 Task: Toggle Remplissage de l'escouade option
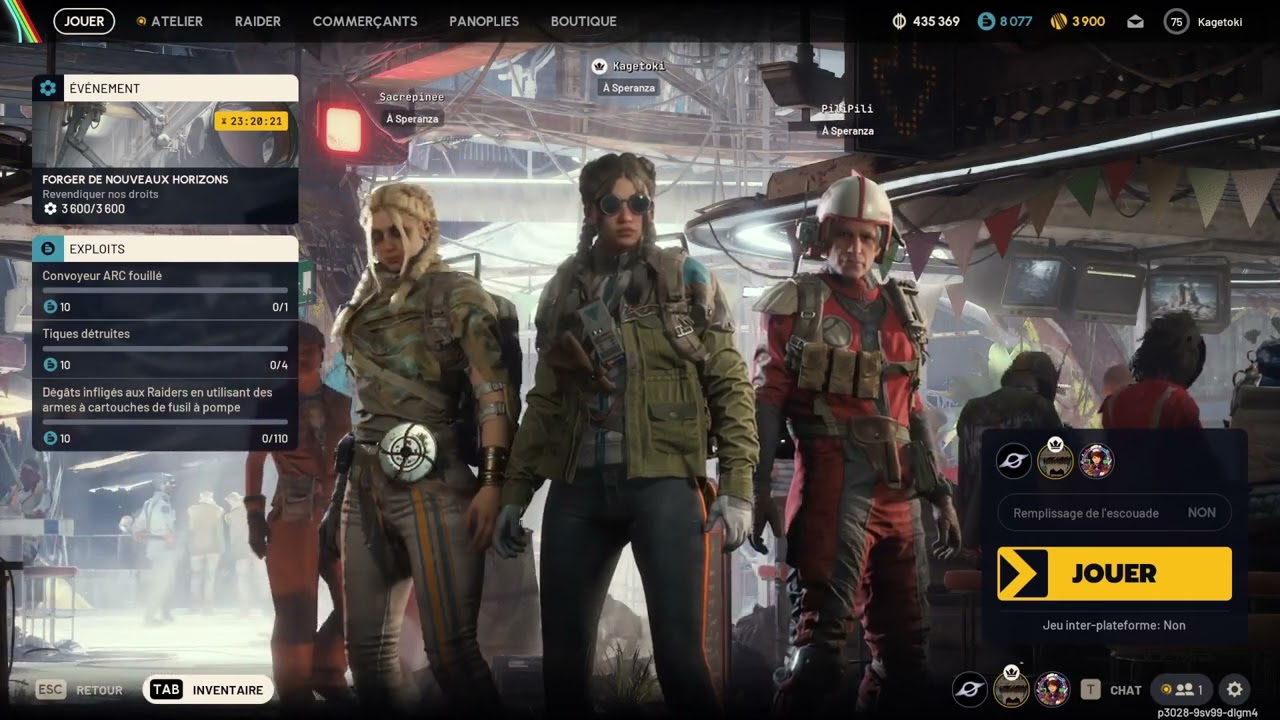pyautogui.click(x=1114, y=513)
